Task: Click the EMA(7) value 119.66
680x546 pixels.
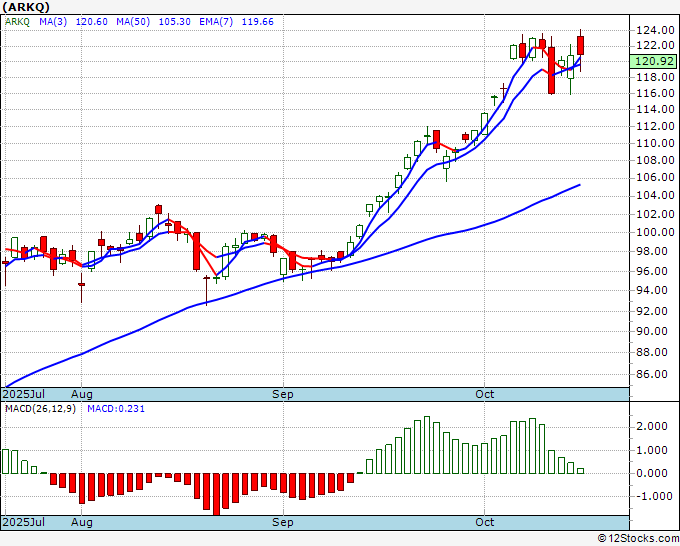Action: coord(258,22)
